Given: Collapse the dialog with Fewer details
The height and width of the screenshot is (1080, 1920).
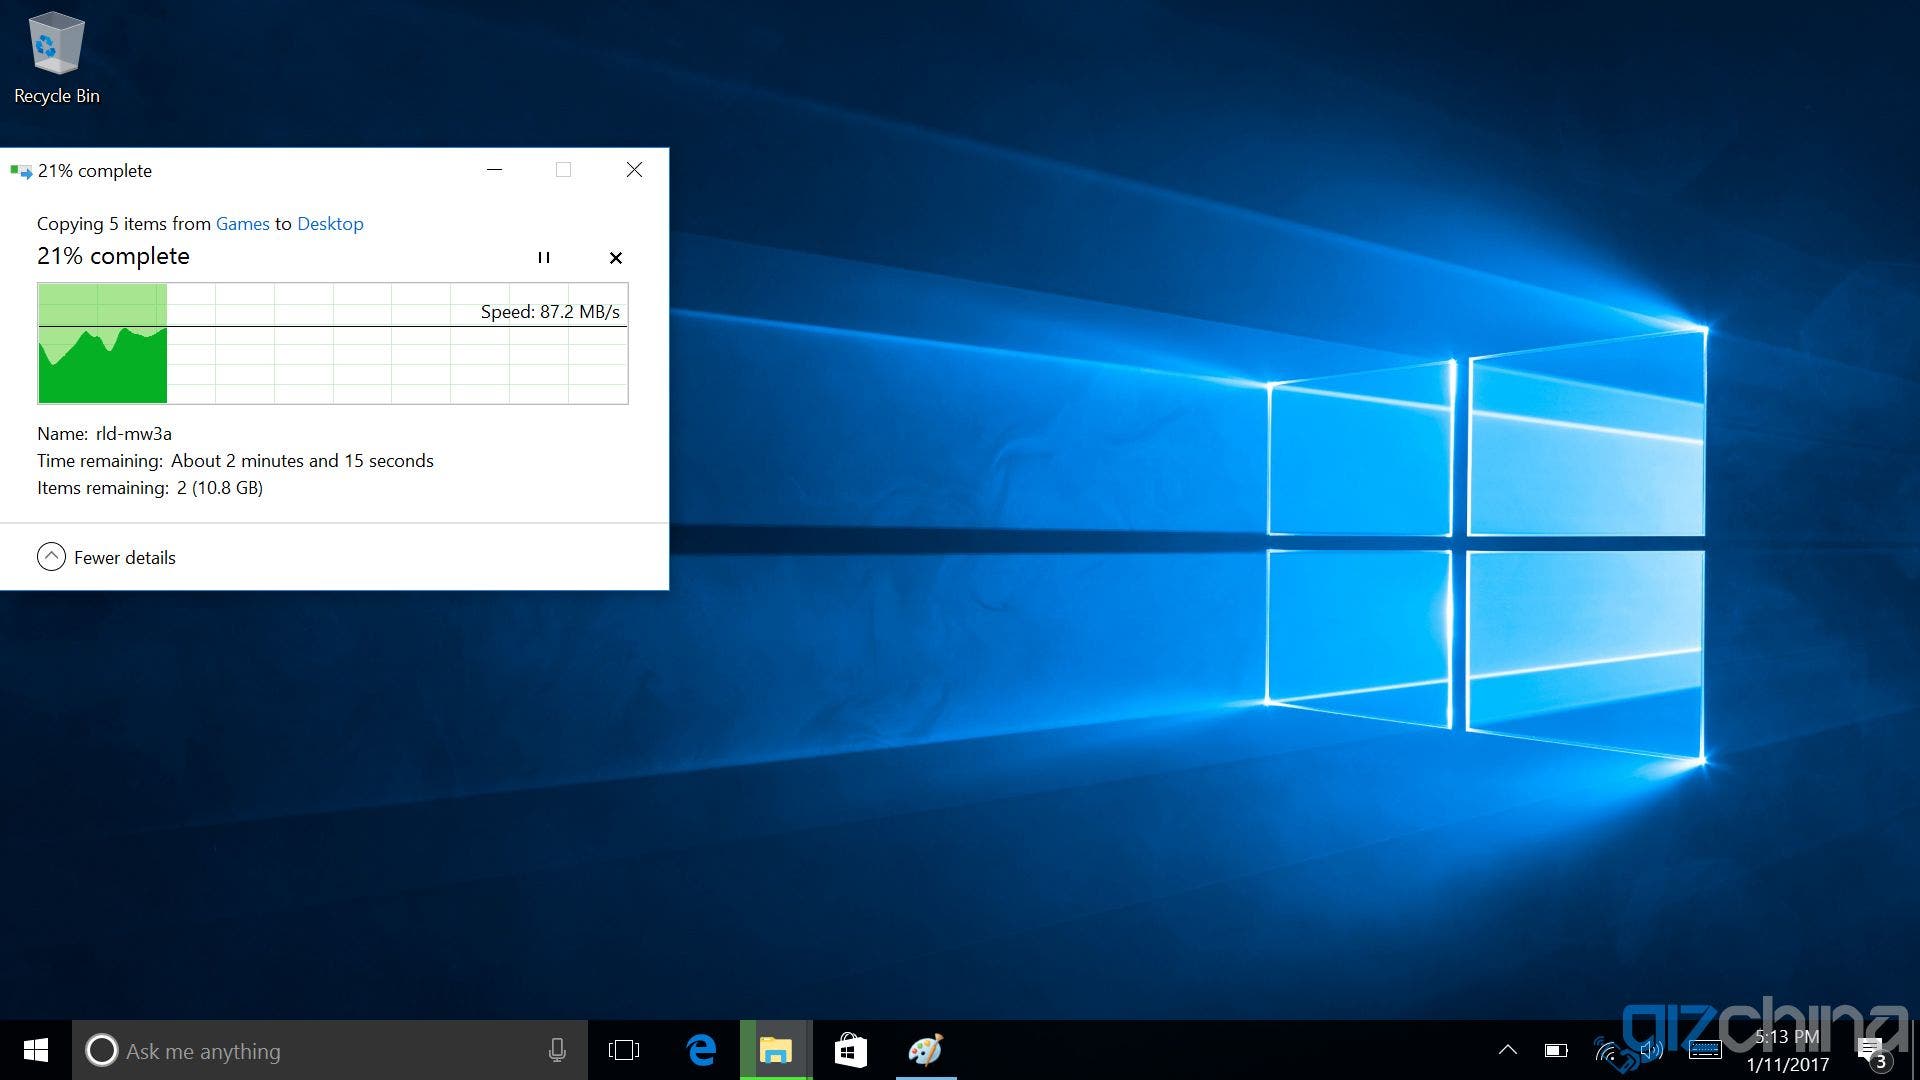Looking at the screenshot, I should click(106, 557).
